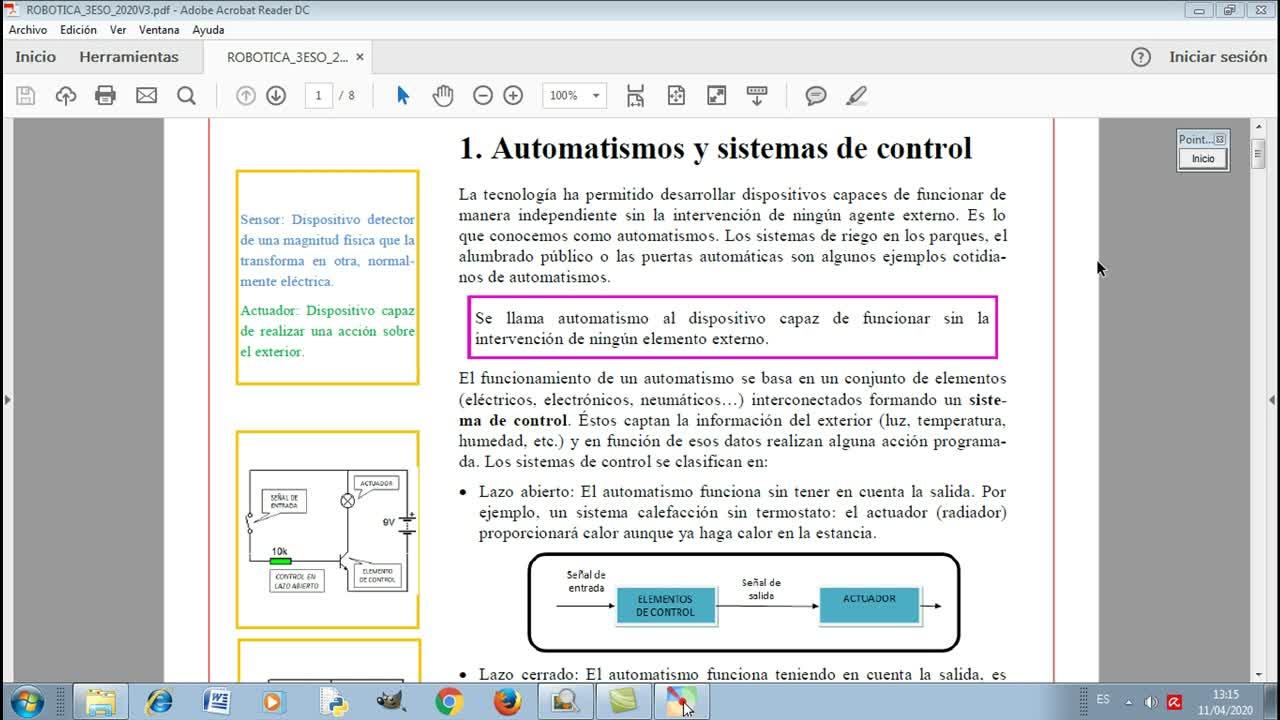Click the Save file icon
The width and height of the screenshot is (1280, 720).
pyautogui.click(x=26, y=96)
